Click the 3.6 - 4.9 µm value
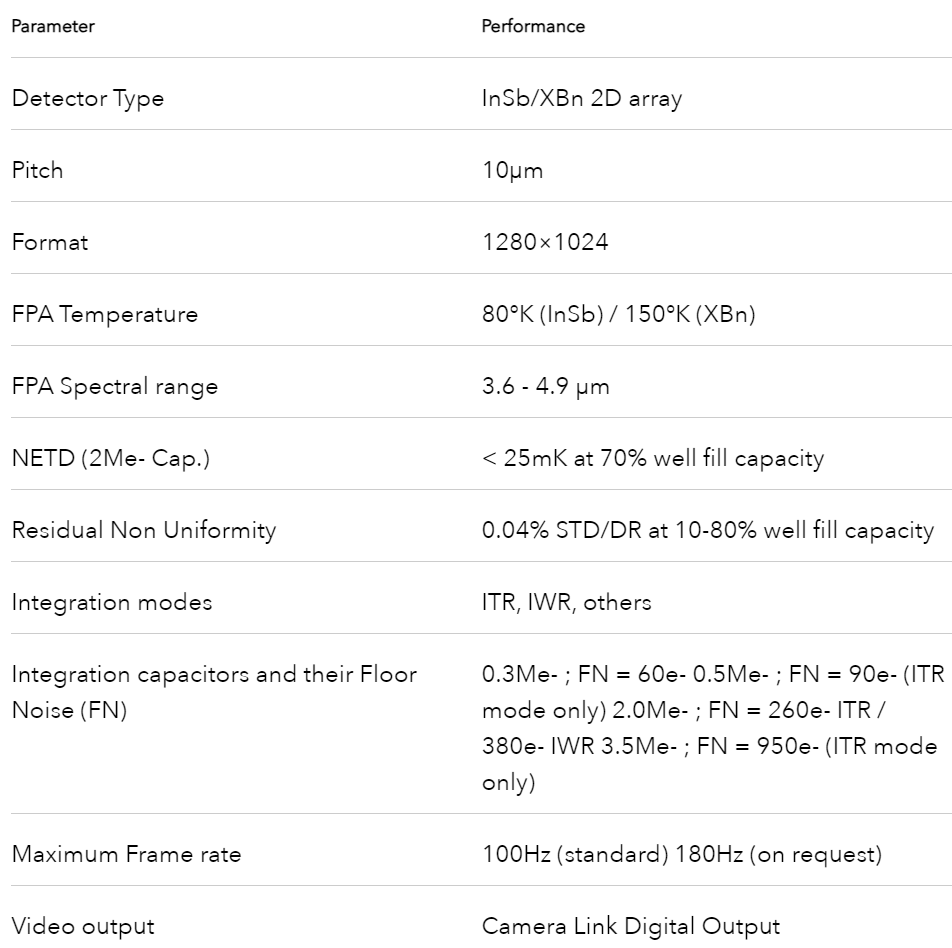The image size is (952, 948). pos(546,386)
